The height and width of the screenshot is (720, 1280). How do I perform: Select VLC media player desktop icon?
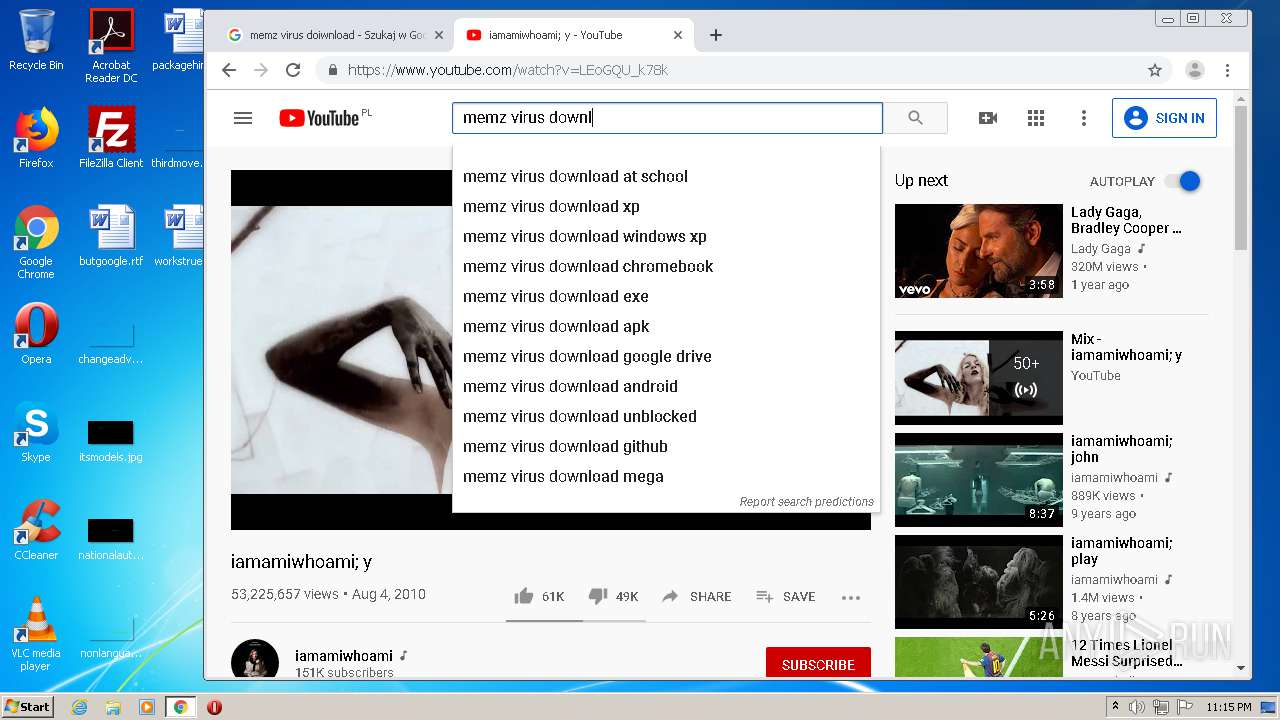(x=36, y=634)
